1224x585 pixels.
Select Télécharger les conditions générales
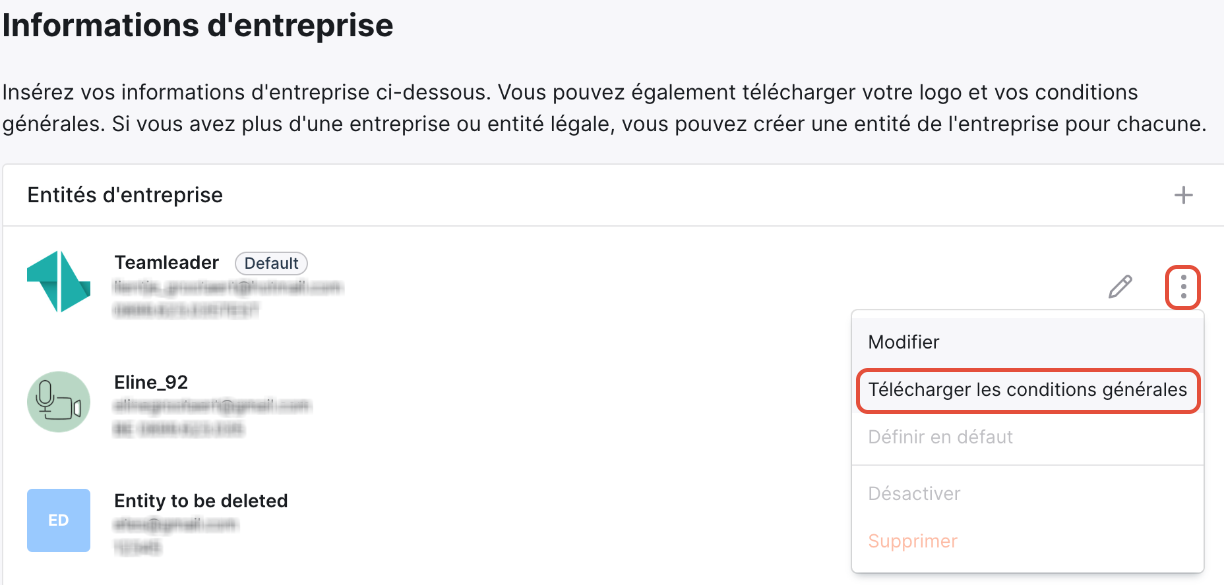click(x=1028, y=390)
